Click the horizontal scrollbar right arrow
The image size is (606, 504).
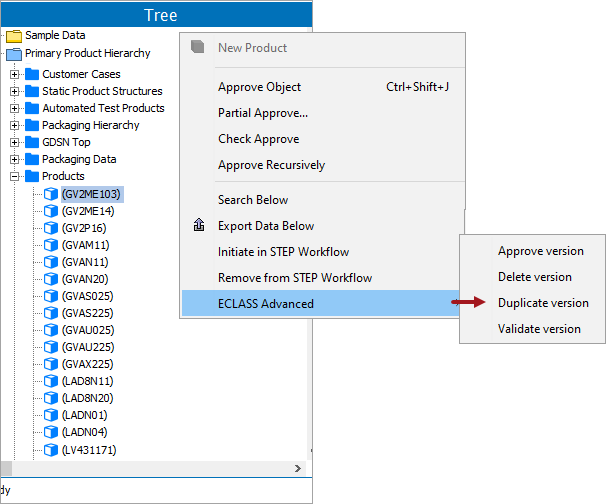pos(298,468)
